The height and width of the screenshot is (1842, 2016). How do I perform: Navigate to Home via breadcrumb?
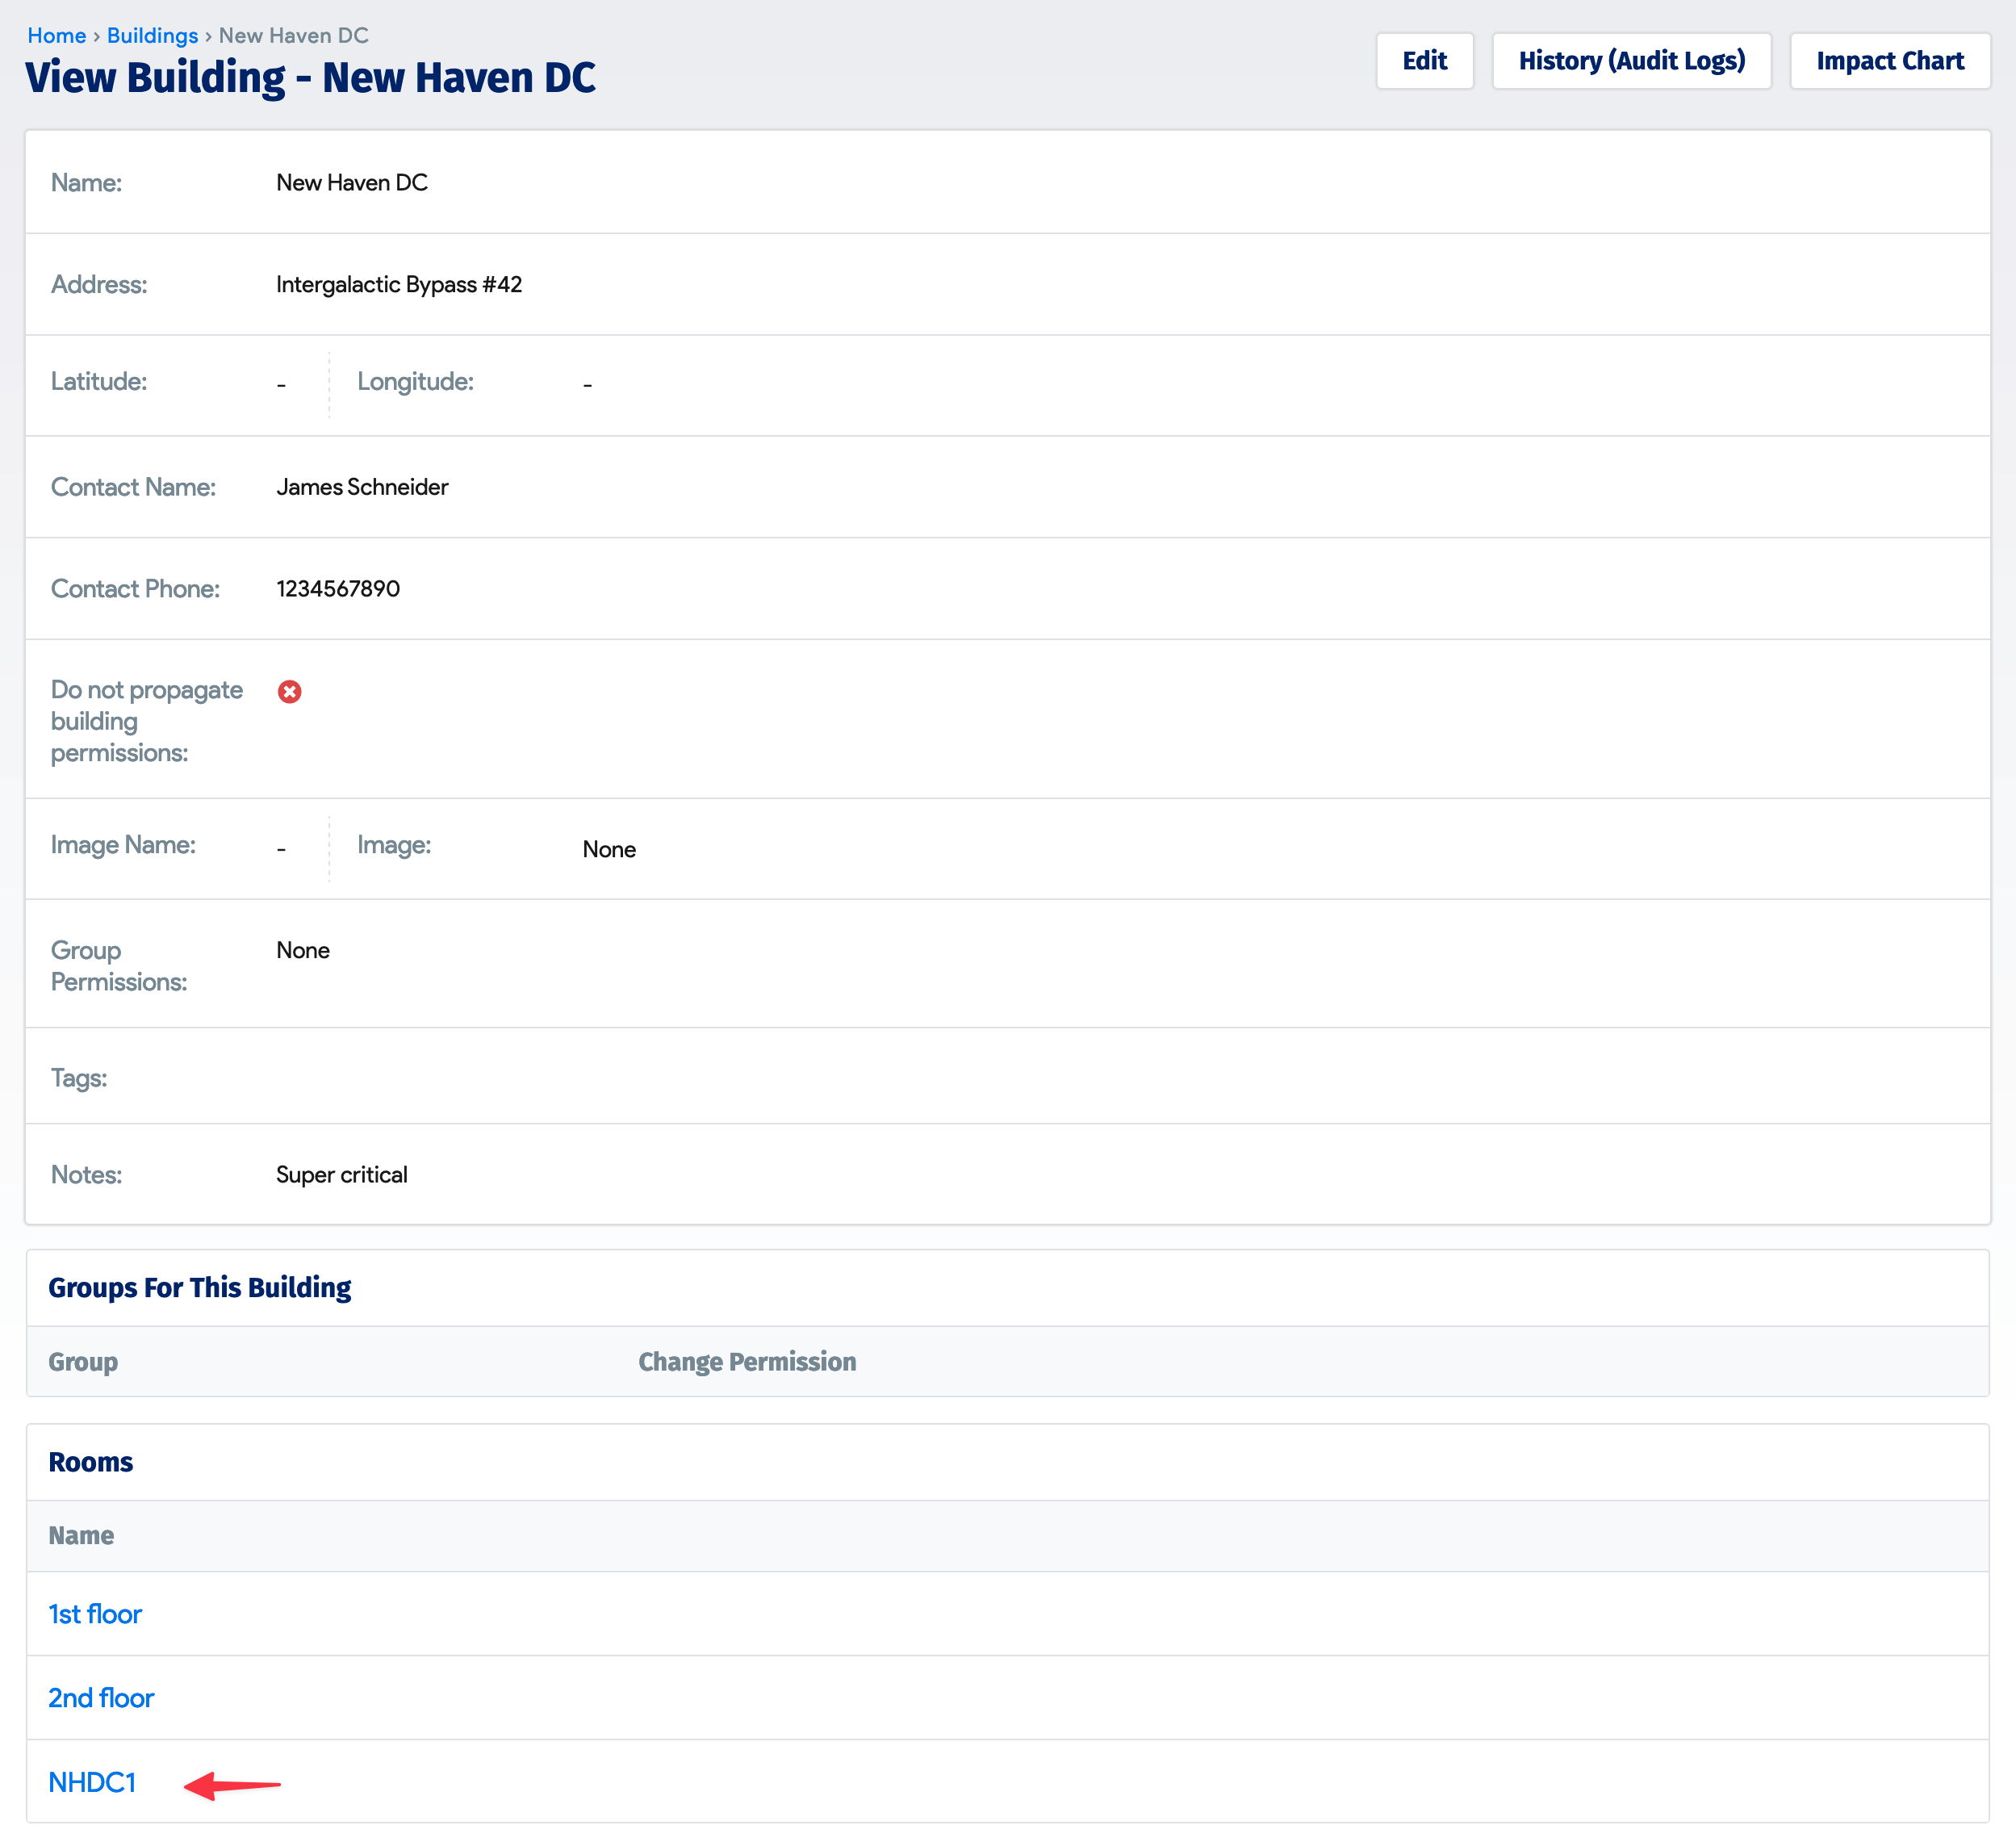[56, 35]
